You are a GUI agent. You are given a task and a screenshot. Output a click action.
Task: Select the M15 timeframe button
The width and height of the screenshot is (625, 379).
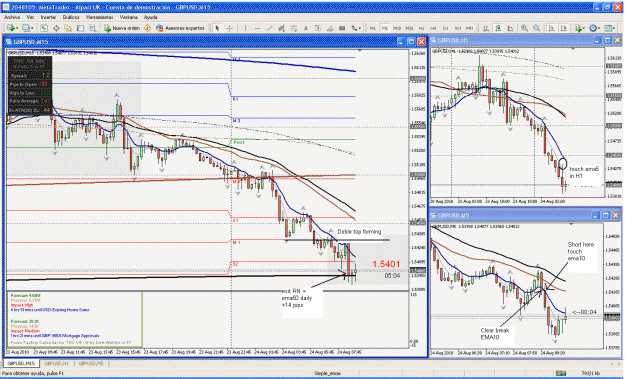tap(397, 28)
